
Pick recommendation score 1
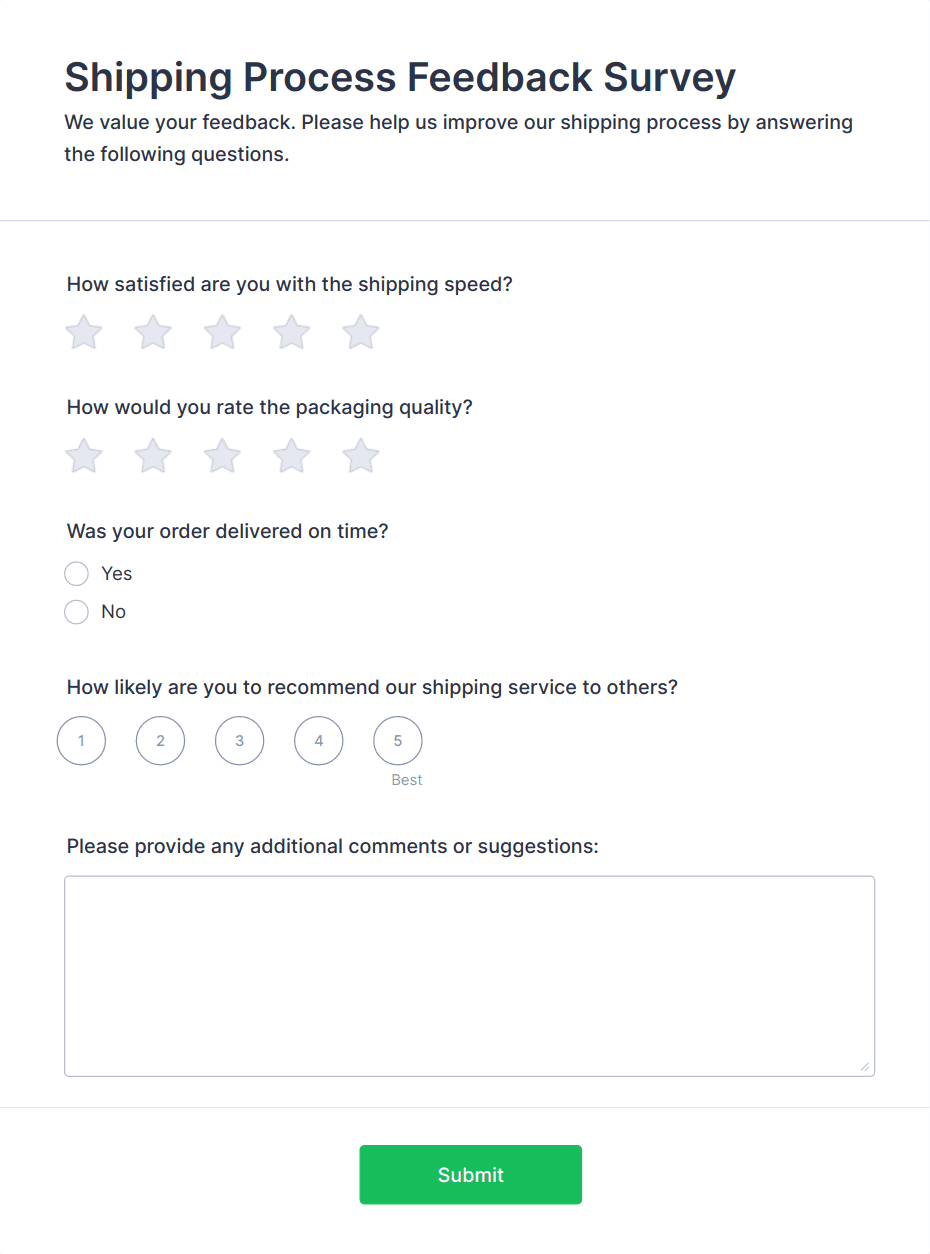(x=81, y=741)
